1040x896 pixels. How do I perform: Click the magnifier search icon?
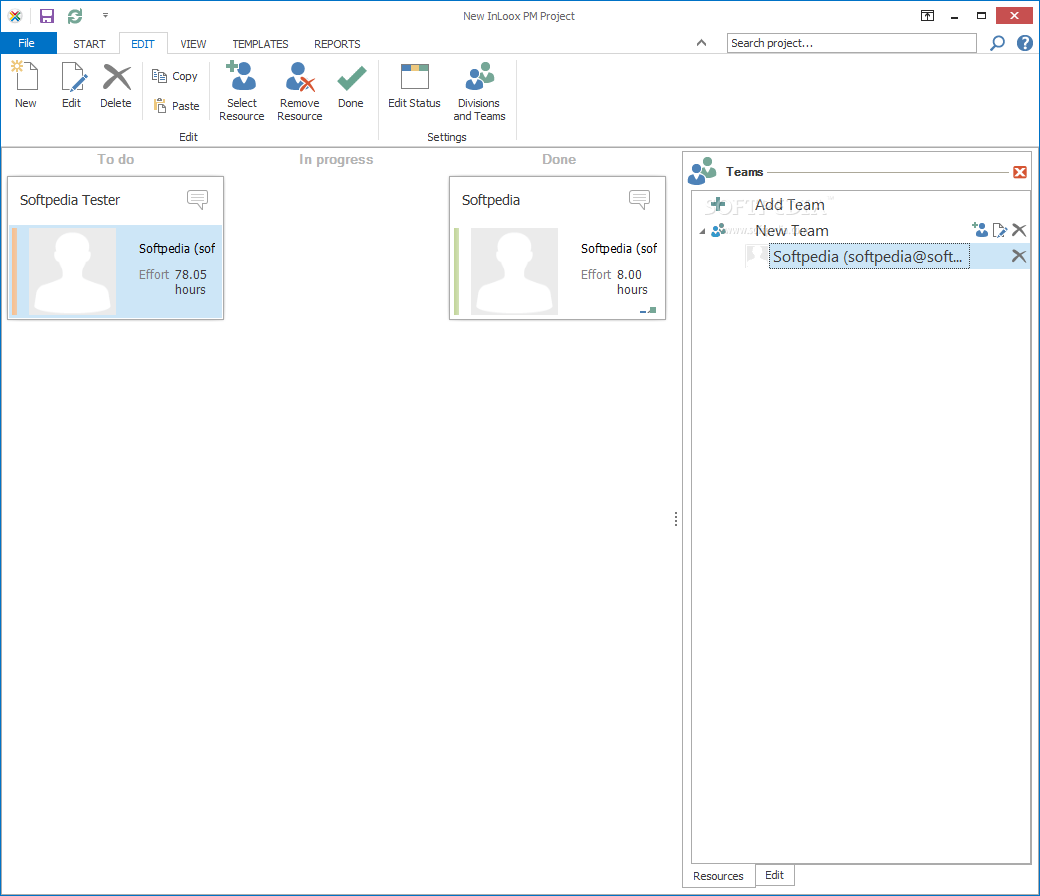coord(997,43)
